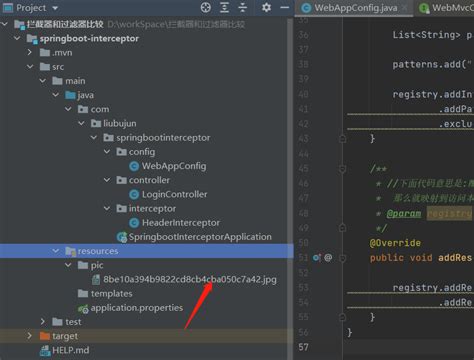The height and width of the screenshot is (360, 474).
Task: Click the Collapse All toolbar icon
Action: (243, 7)
